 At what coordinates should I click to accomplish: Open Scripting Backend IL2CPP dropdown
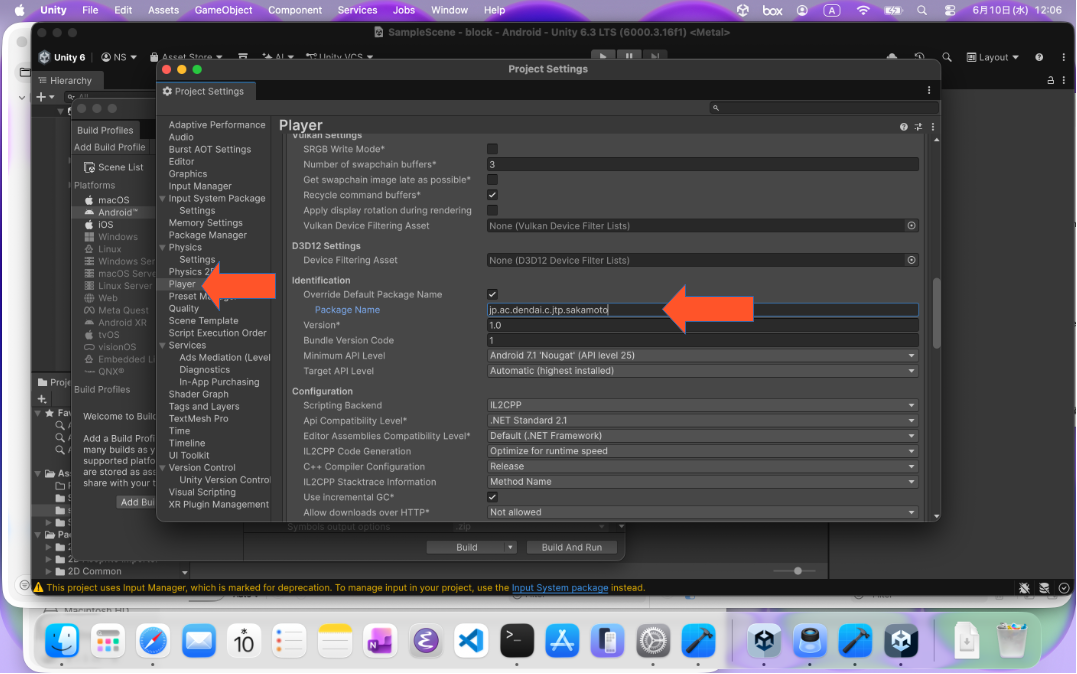(703, 405)
